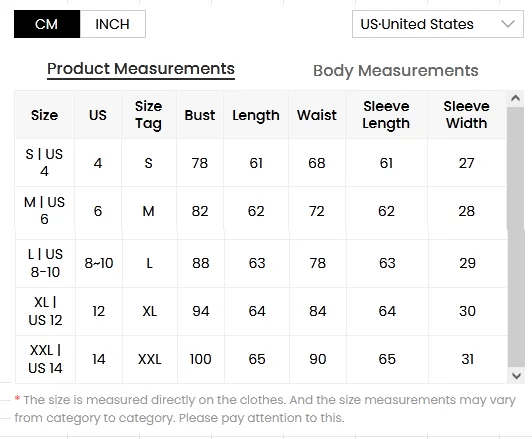Screen dimensions: 532x439
Task: Click the chevron arrow in country selector
Action: 508,24
